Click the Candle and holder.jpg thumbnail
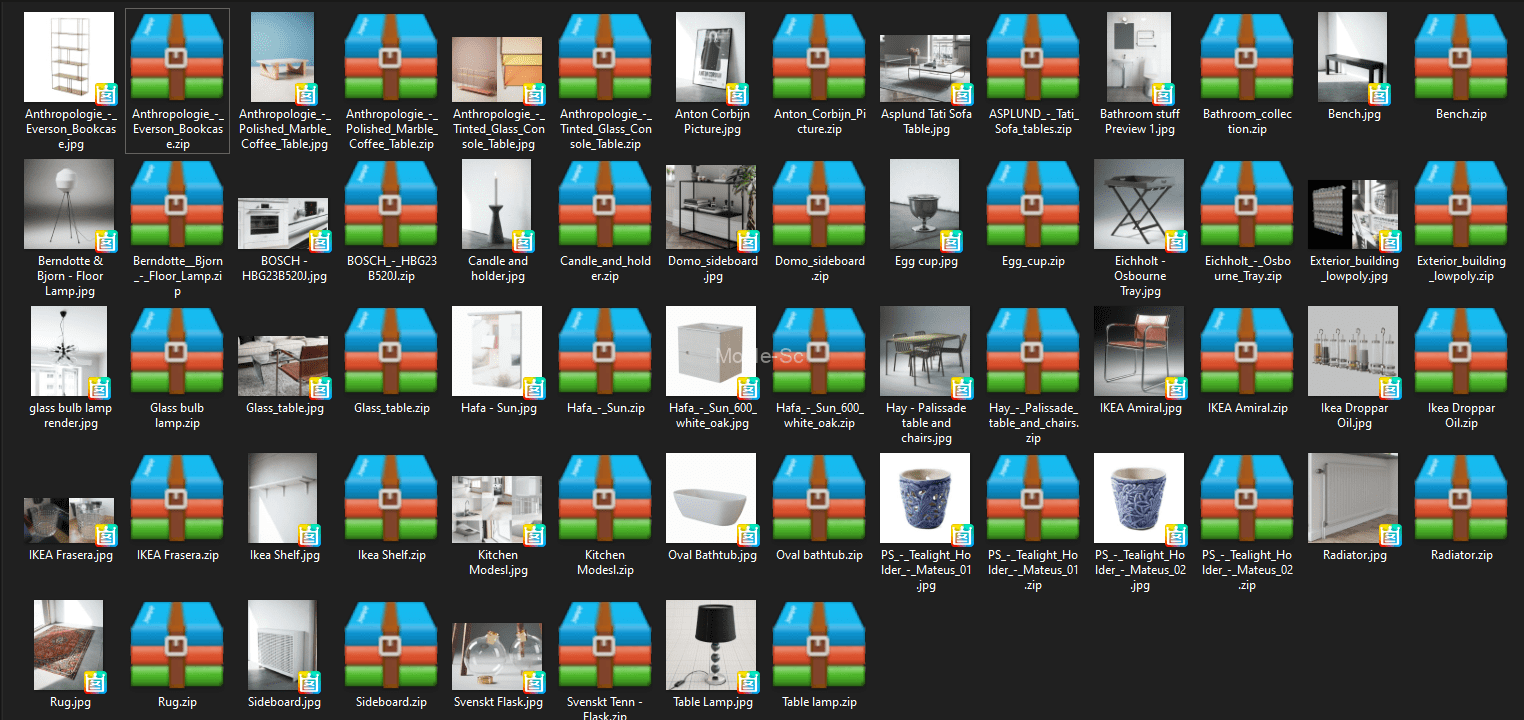This screenshot has width=1524, height=720. tap(497, 205)
